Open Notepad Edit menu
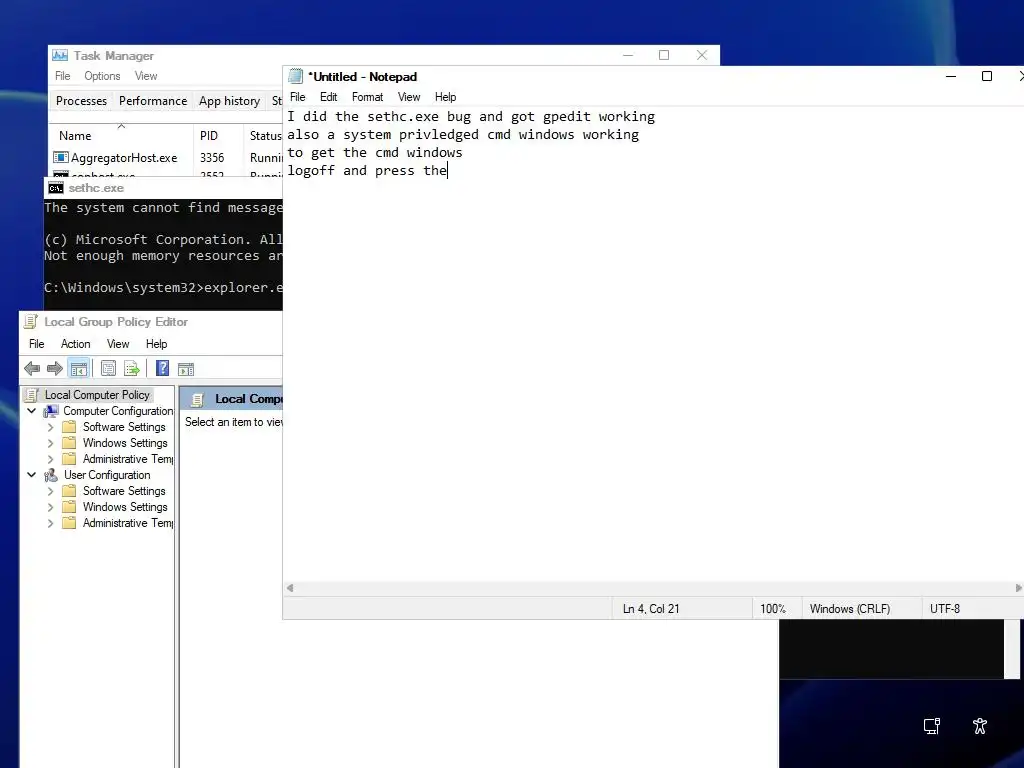This screenshot has height=768, width=1024. tap(328, 97)
